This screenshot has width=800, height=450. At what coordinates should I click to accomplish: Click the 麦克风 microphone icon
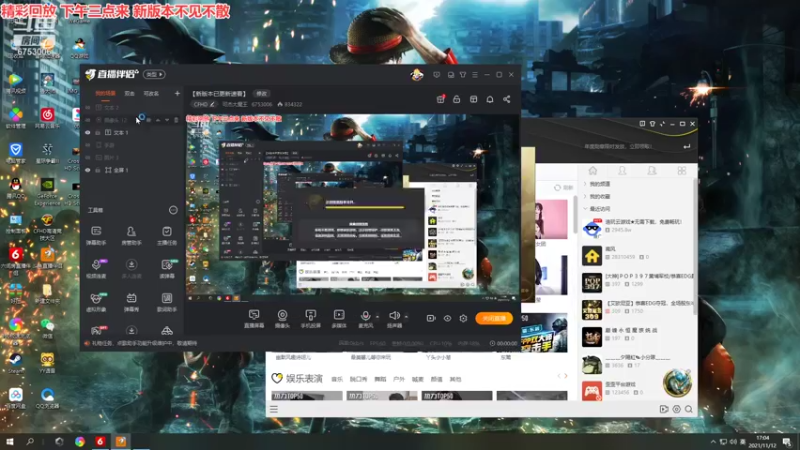[x=365, y=316]
